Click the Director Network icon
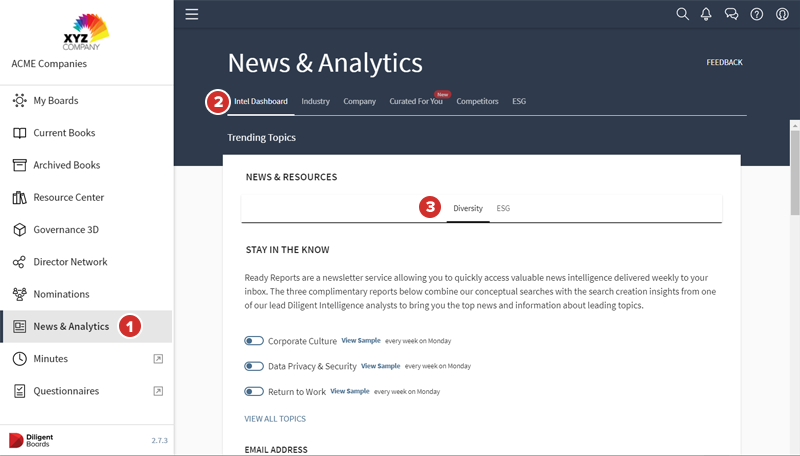 click(19, 262)
